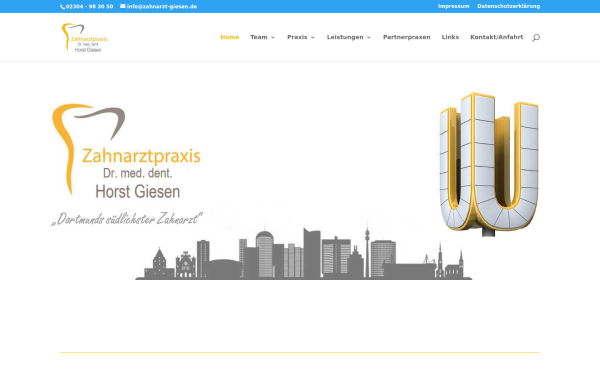Open the Kontakt/Anfahrt page

point(497,37)
